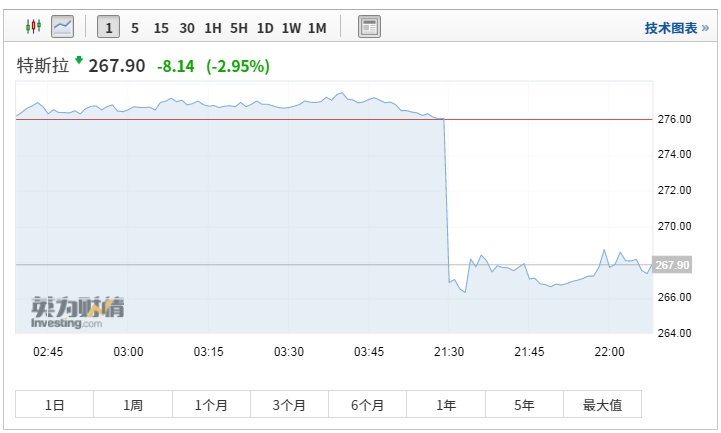Set interval to 1D

(265, 28)
